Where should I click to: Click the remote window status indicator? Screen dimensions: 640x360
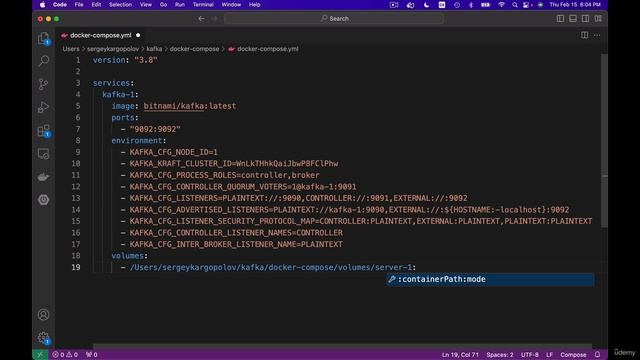click(x=40, y=355)
